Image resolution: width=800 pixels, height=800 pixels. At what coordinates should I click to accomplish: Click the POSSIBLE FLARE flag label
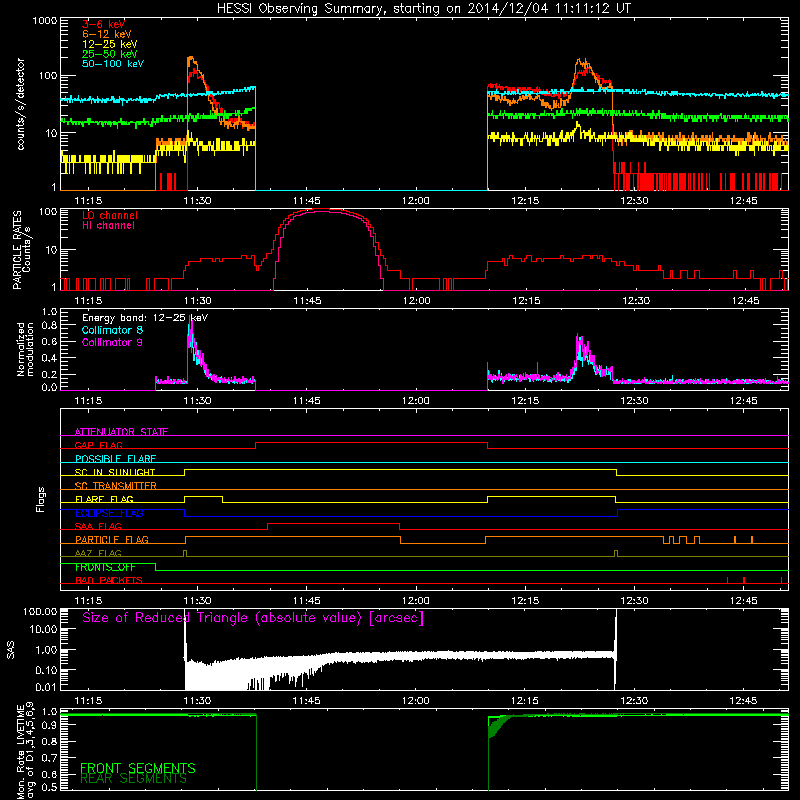coord(115,459)
